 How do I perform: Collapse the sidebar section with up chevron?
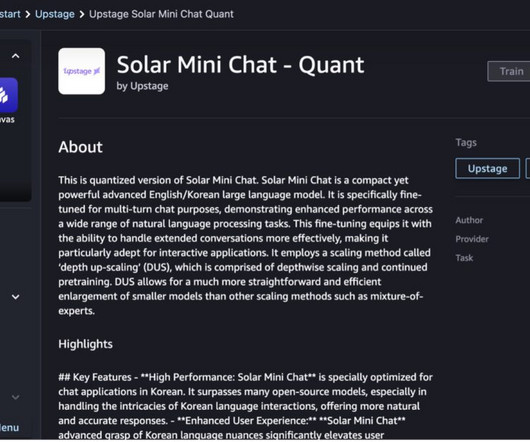click(x=16, y=56)
